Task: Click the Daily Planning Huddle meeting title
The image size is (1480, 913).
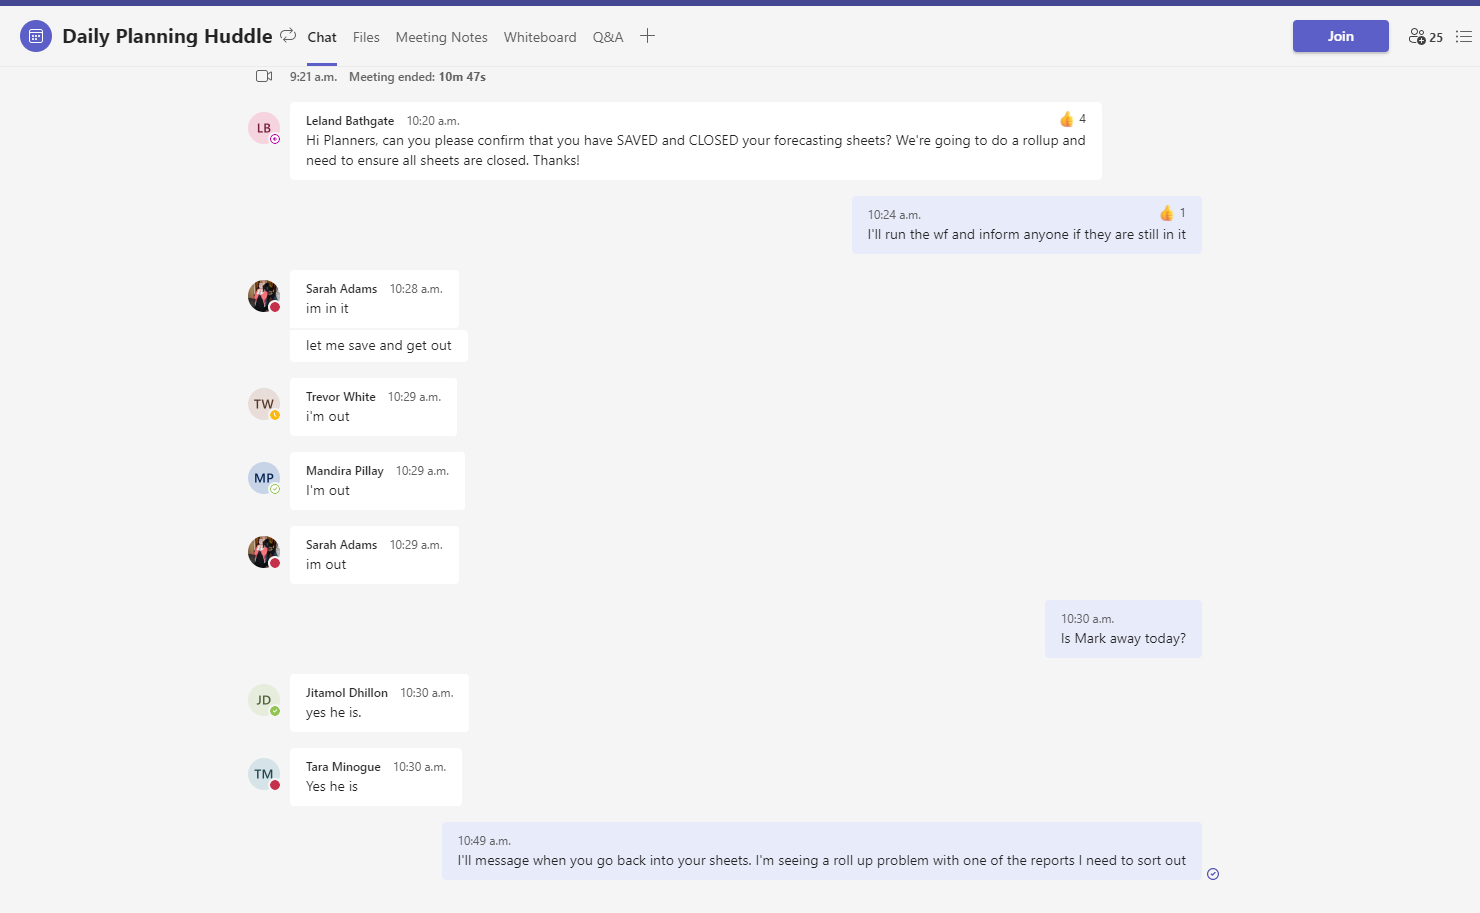Action: click(166, 35)
